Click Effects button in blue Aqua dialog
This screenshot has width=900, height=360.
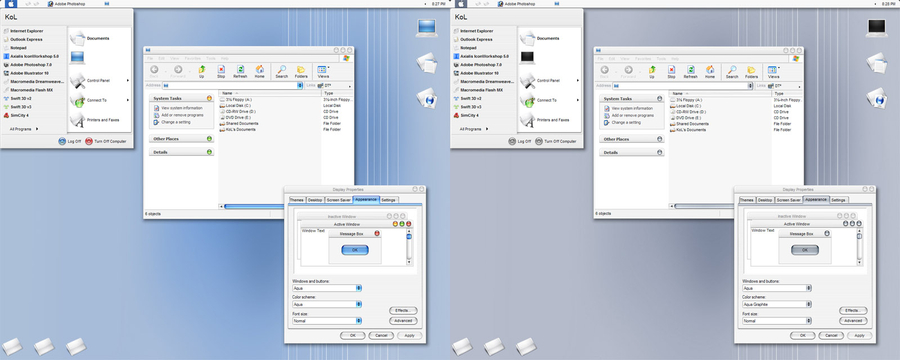(403, 310)
